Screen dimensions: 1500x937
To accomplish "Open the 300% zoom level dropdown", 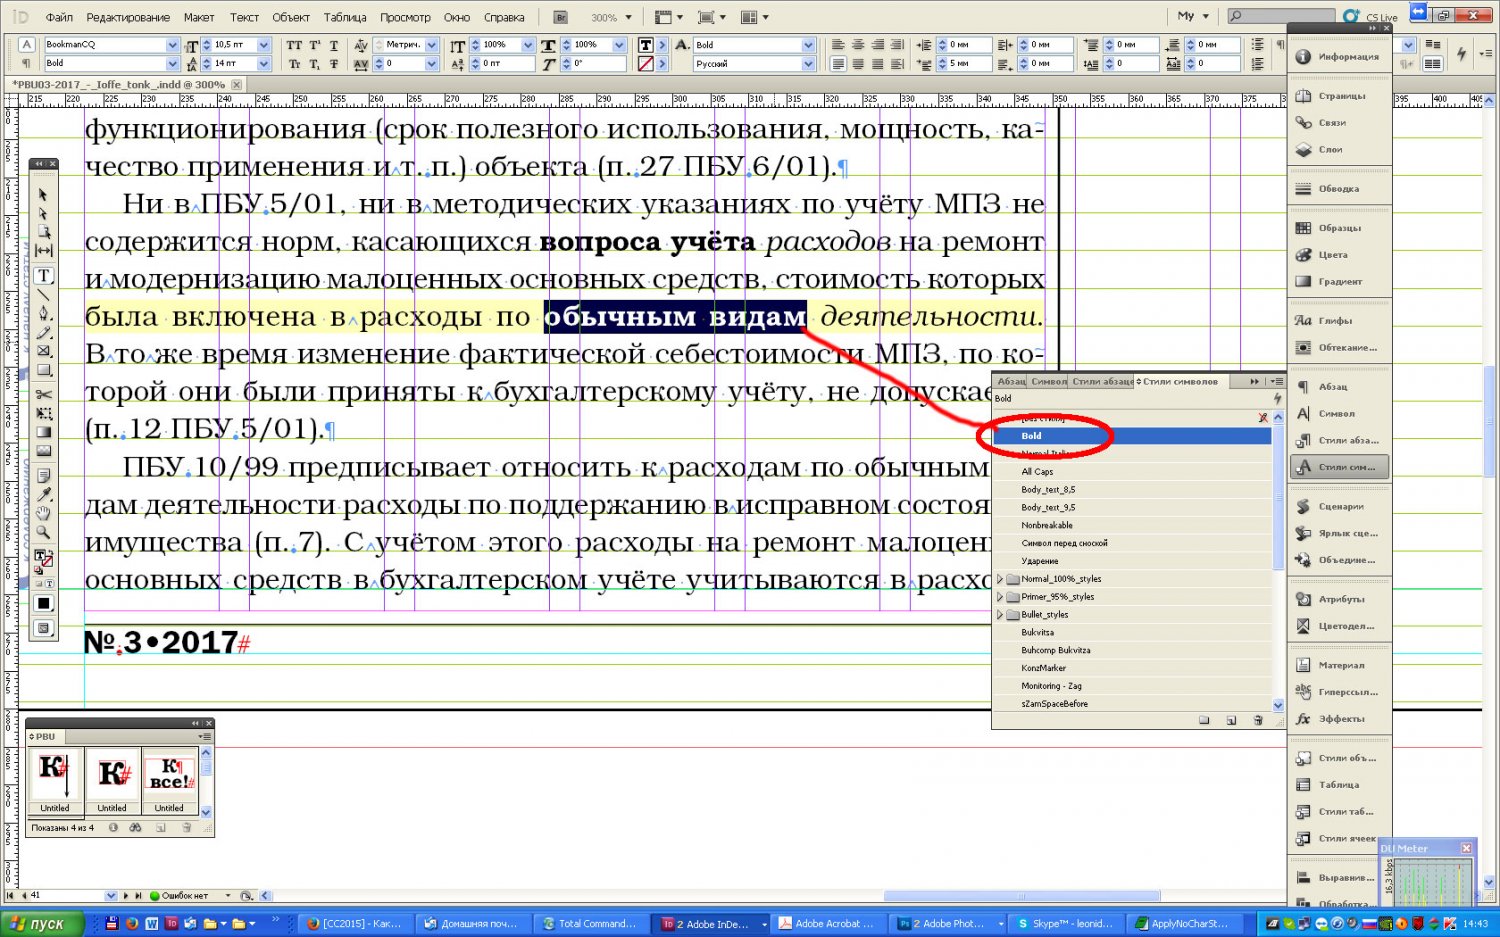I will [x=628, y=17].
